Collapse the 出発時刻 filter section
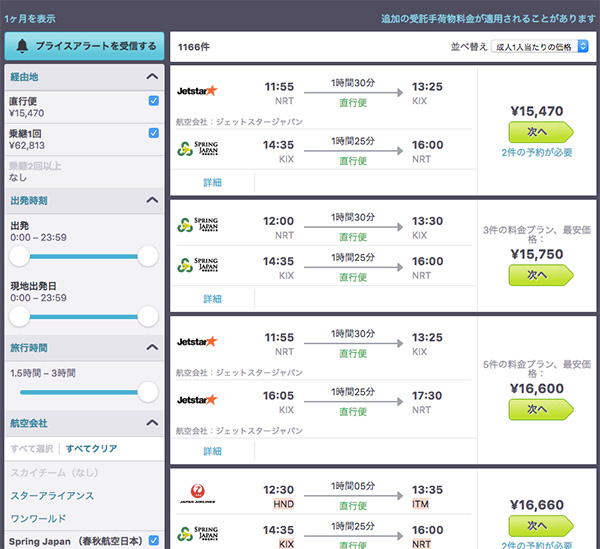Viewport: 600px width, 549px height. (152, 200)
